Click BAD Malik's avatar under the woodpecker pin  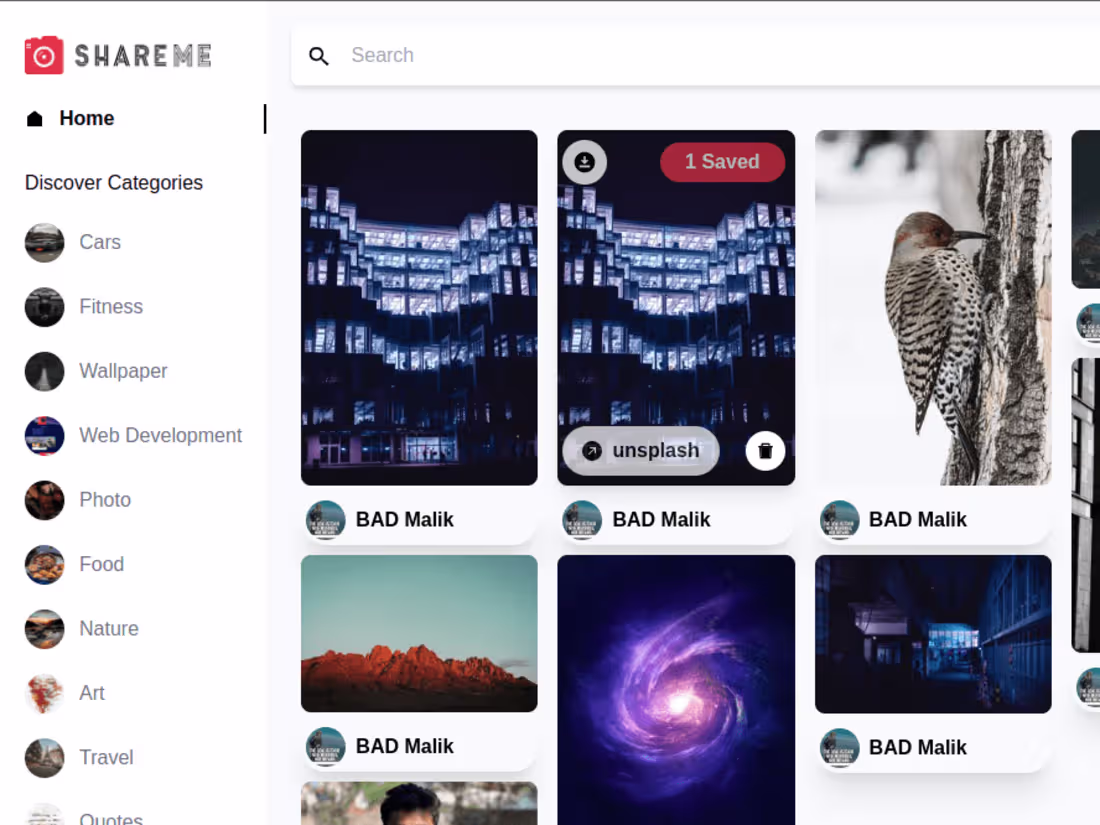pyautogui.click(x=840, y=519)
